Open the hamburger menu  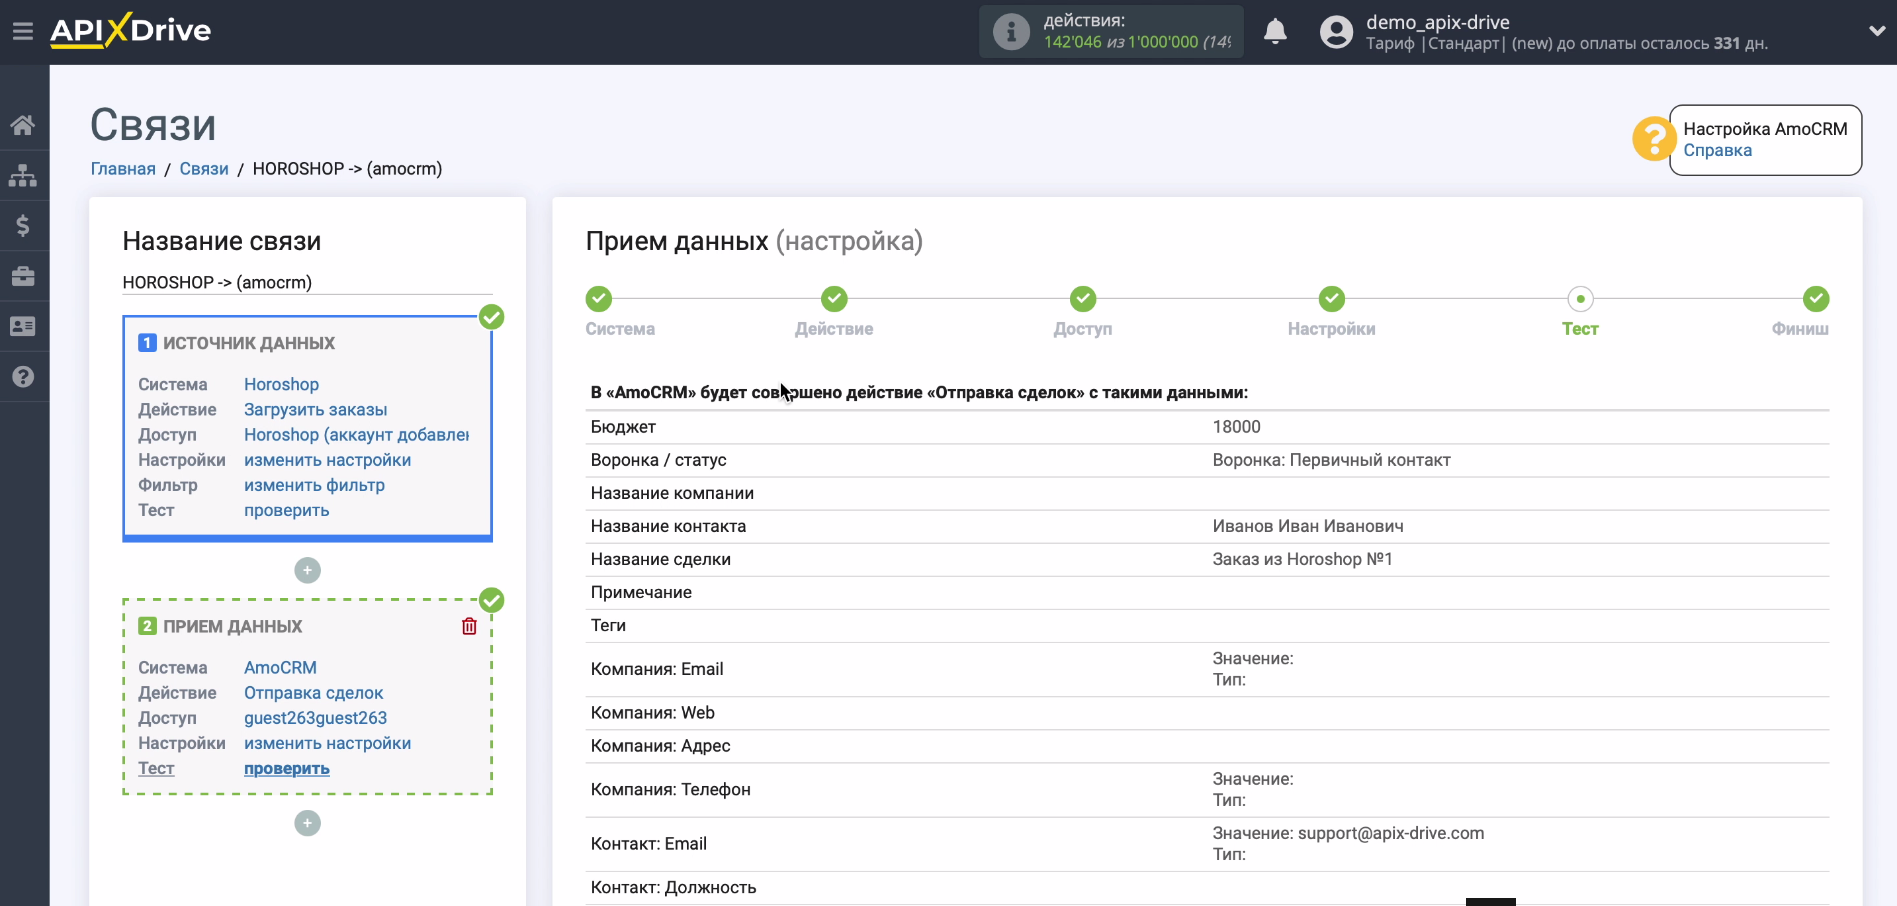click(23, 32)
